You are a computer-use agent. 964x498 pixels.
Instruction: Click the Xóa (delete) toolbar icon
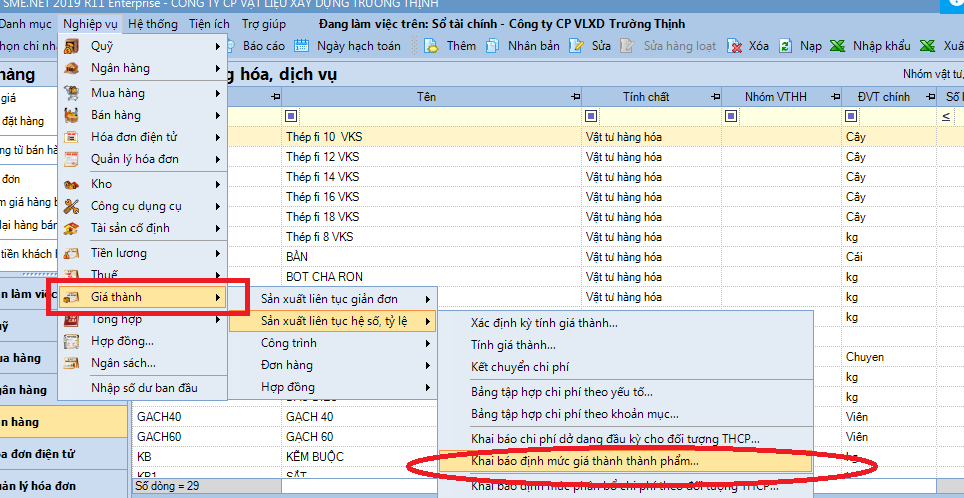(x=734, y=45)
